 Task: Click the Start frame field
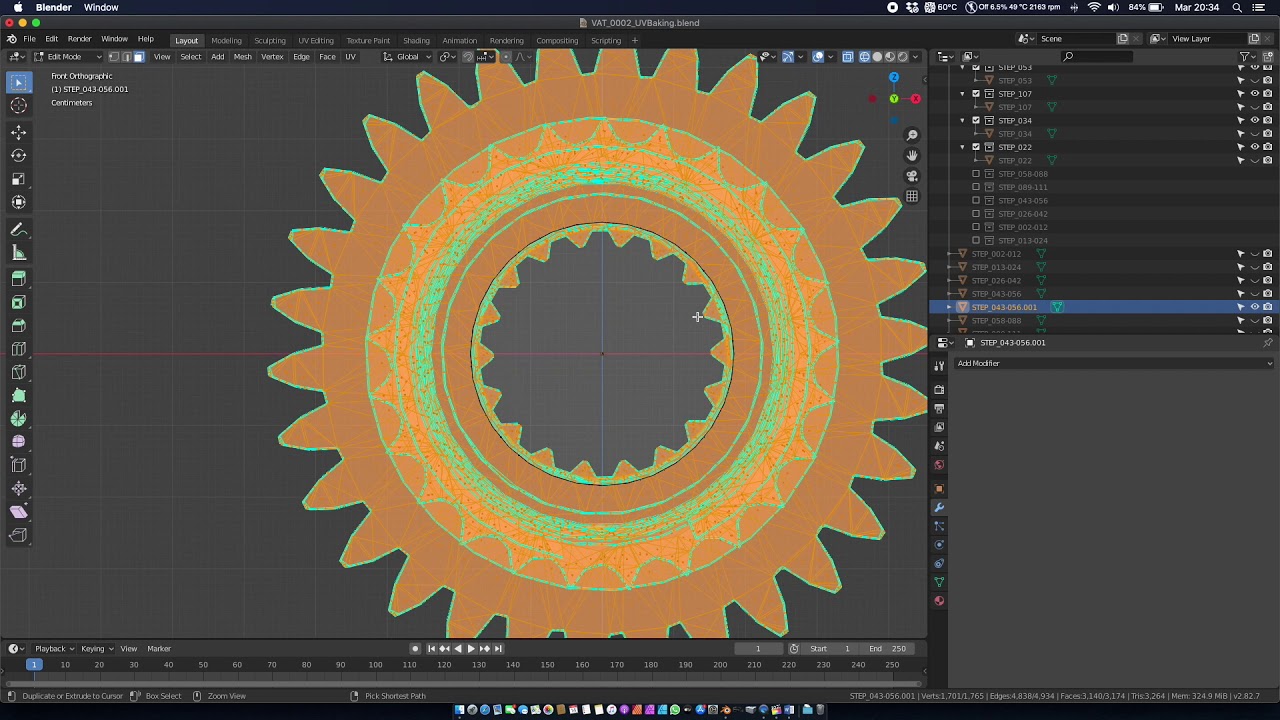[x=831, y=648]
